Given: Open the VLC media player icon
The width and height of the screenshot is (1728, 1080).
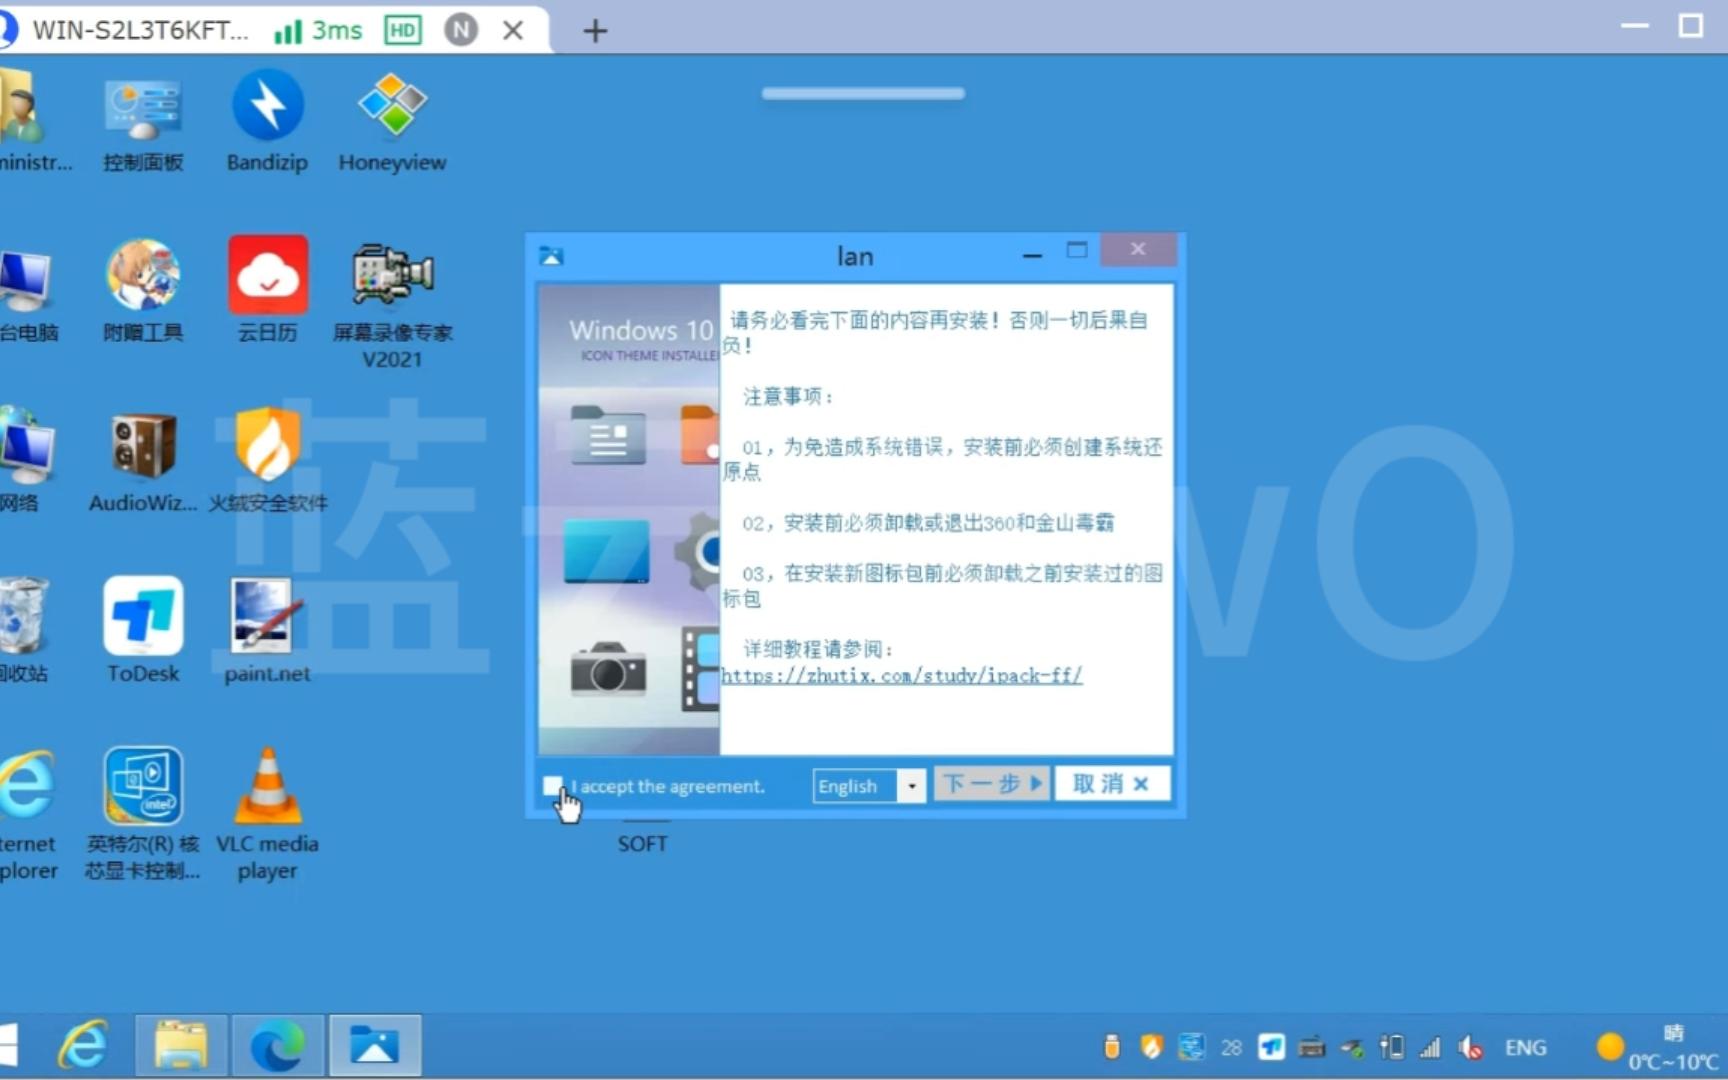Looking at the screenshot, I should [267, 814].
